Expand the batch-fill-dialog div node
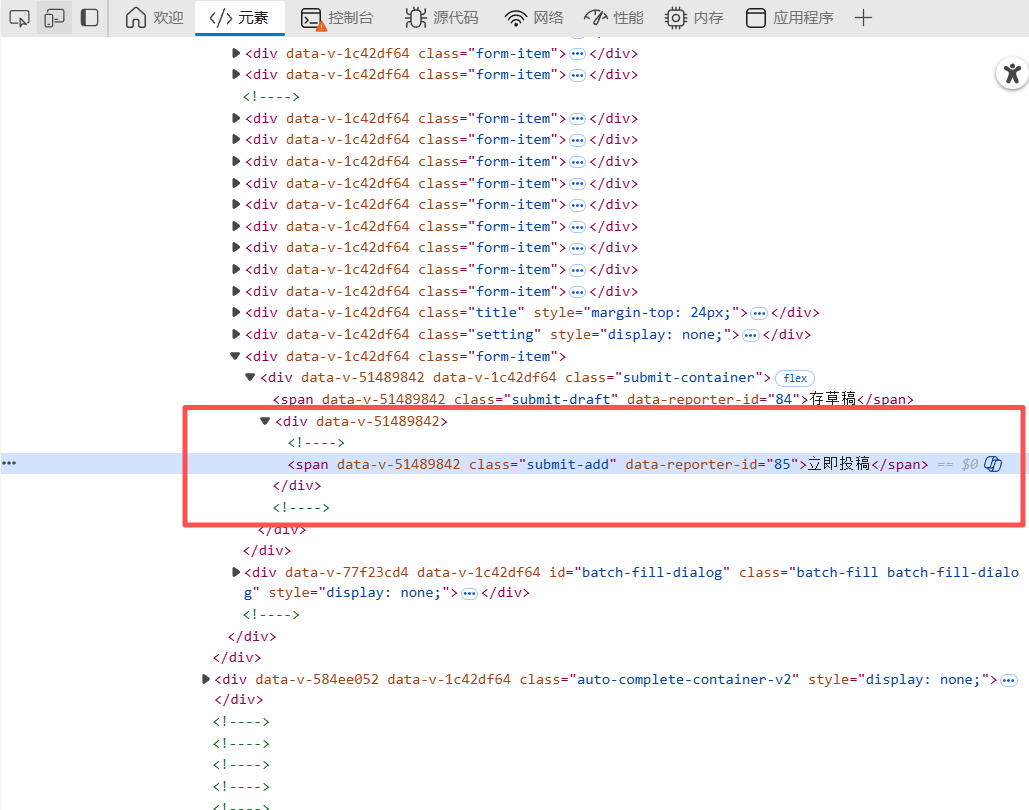Image resolution: width=1029 pixels, height=810 pixels. click(x=236, y=572)
